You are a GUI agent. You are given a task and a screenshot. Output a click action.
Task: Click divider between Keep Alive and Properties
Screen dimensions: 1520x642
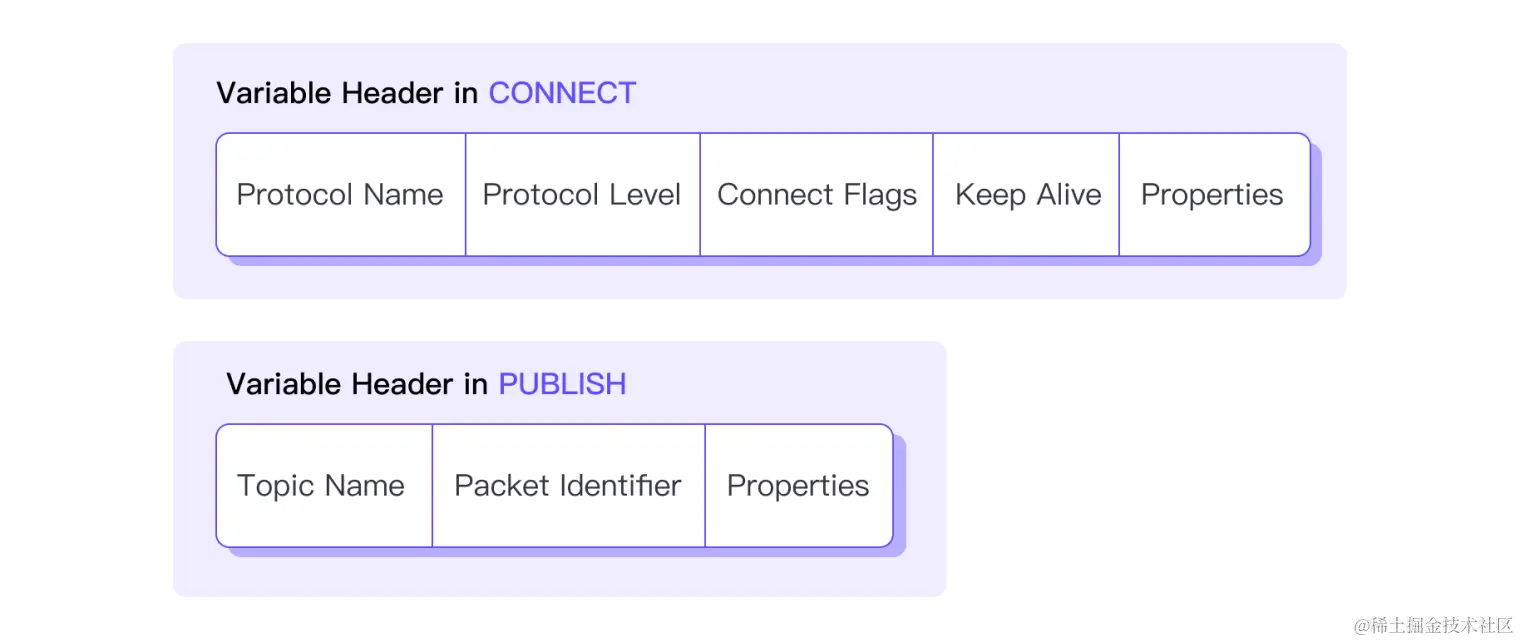pos(1119,194)
